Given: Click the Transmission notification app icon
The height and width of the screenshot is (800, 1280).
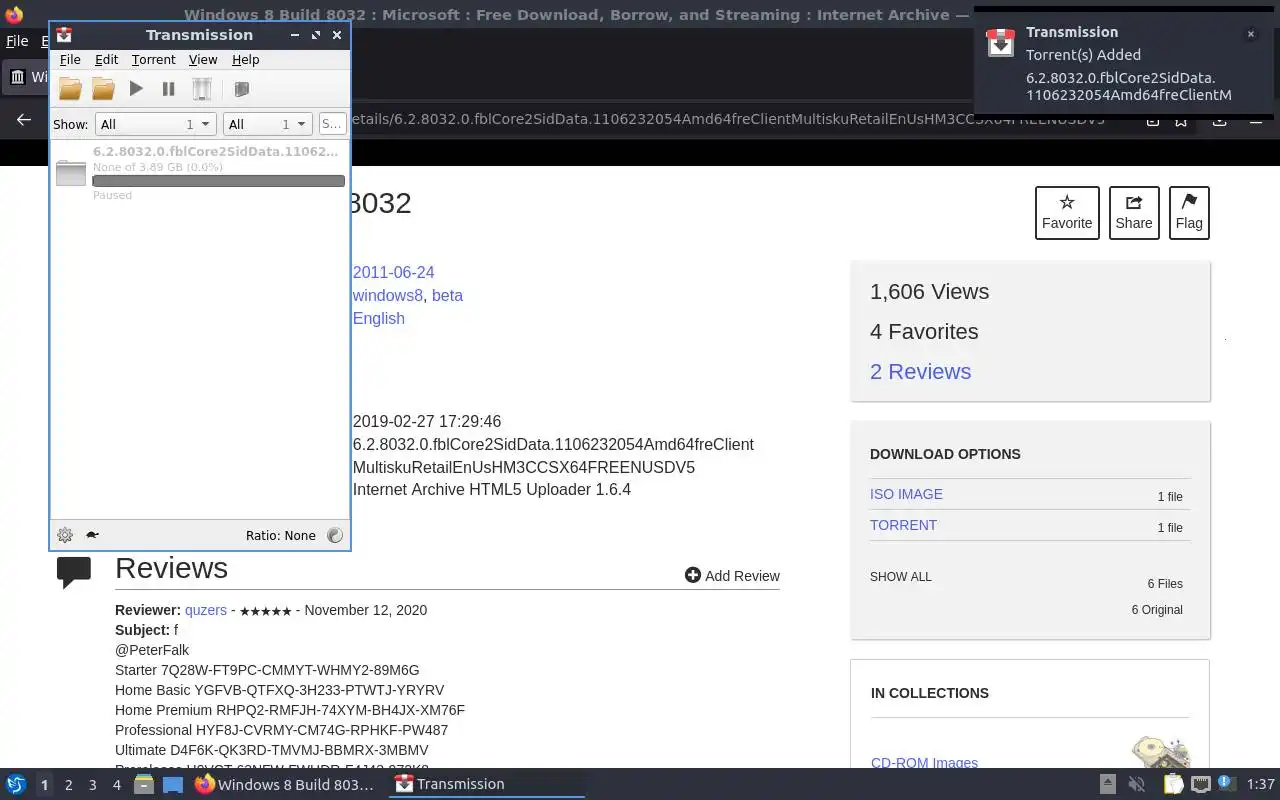Looking at the screenshot, I should 1001,42.
